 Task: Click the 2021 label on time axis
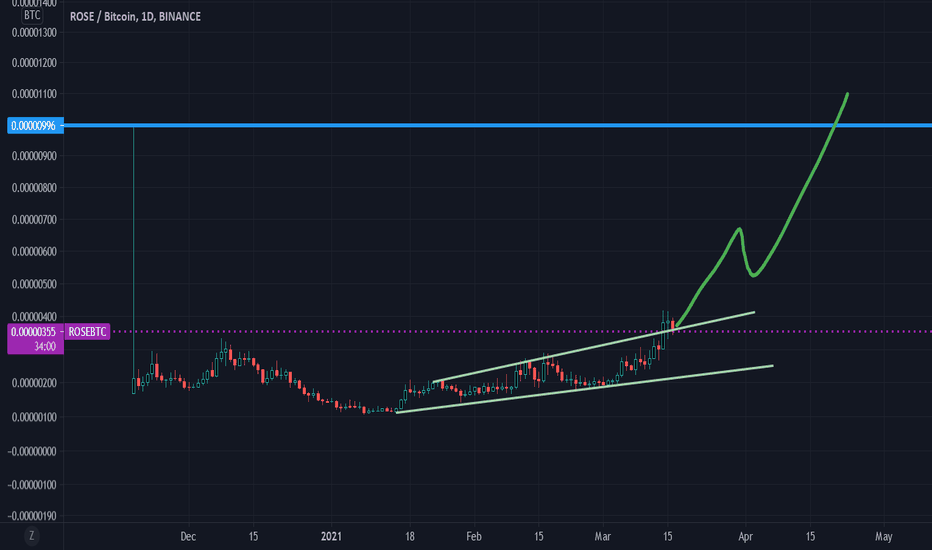(331, 536)
